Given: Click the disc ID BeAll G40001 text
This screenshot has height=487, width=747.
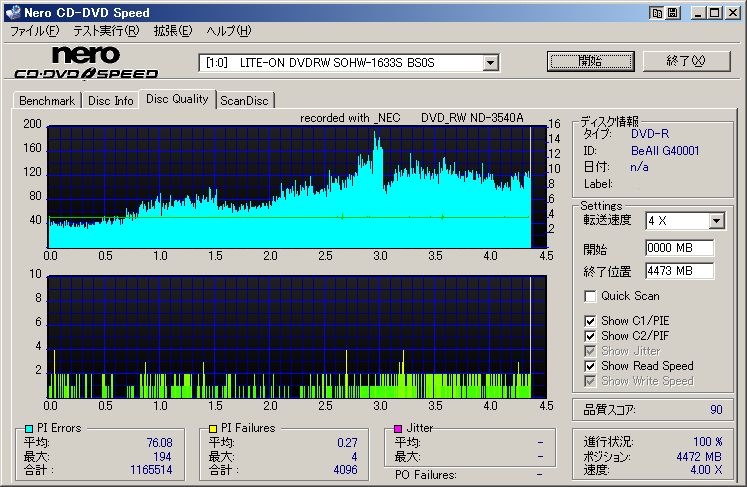Looking at the screenshot, I should tap(665, 151).
